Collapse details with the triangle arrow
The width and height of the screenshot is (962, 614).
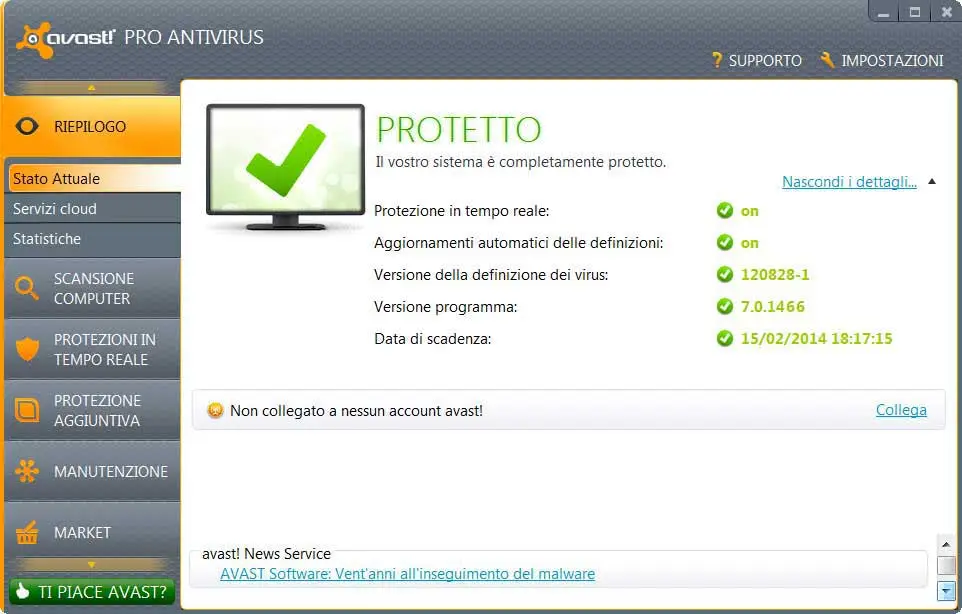click(932, 182)
